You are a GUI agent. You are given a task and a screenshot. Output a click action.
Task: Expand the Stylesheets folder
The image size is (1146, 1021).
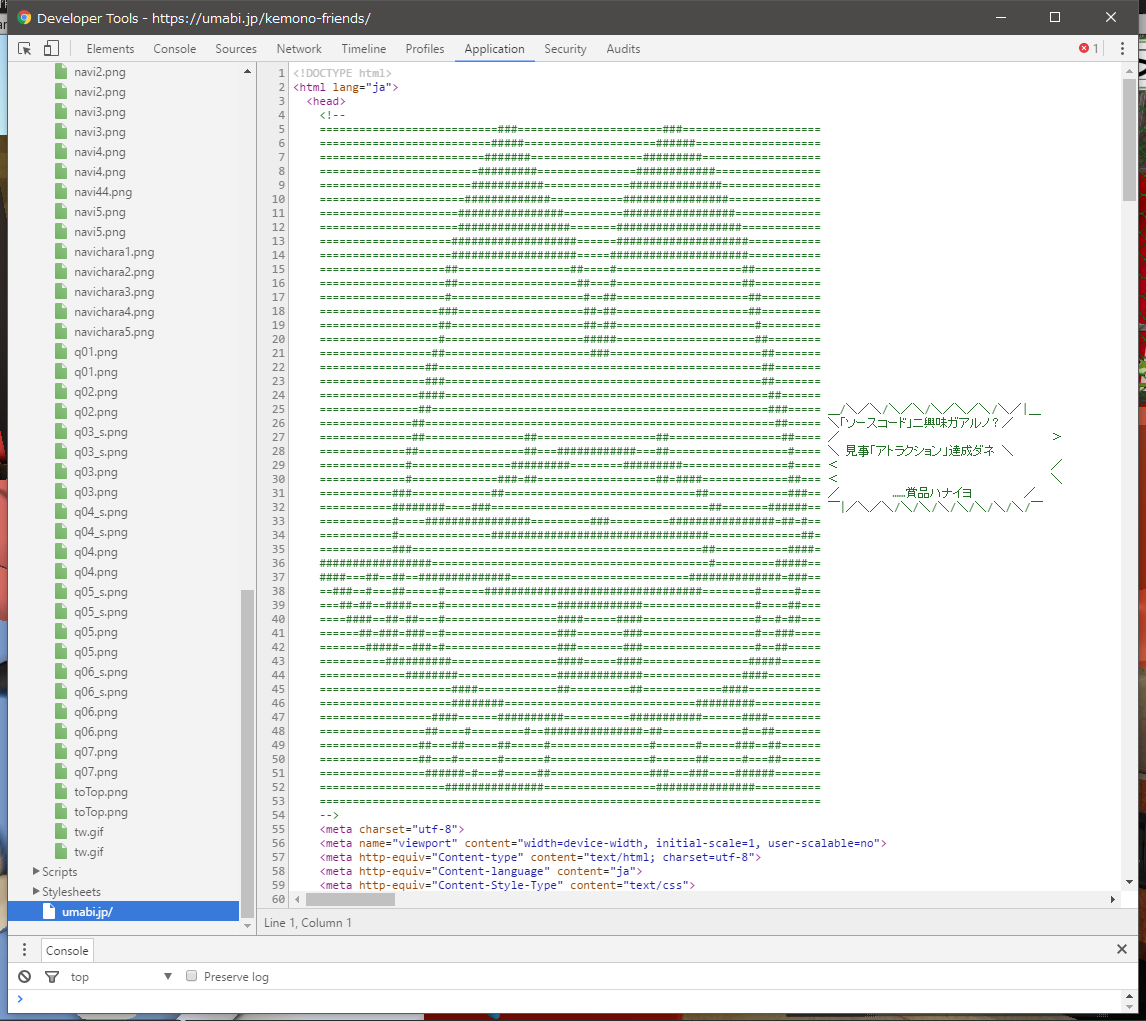(x=37, y=892)
